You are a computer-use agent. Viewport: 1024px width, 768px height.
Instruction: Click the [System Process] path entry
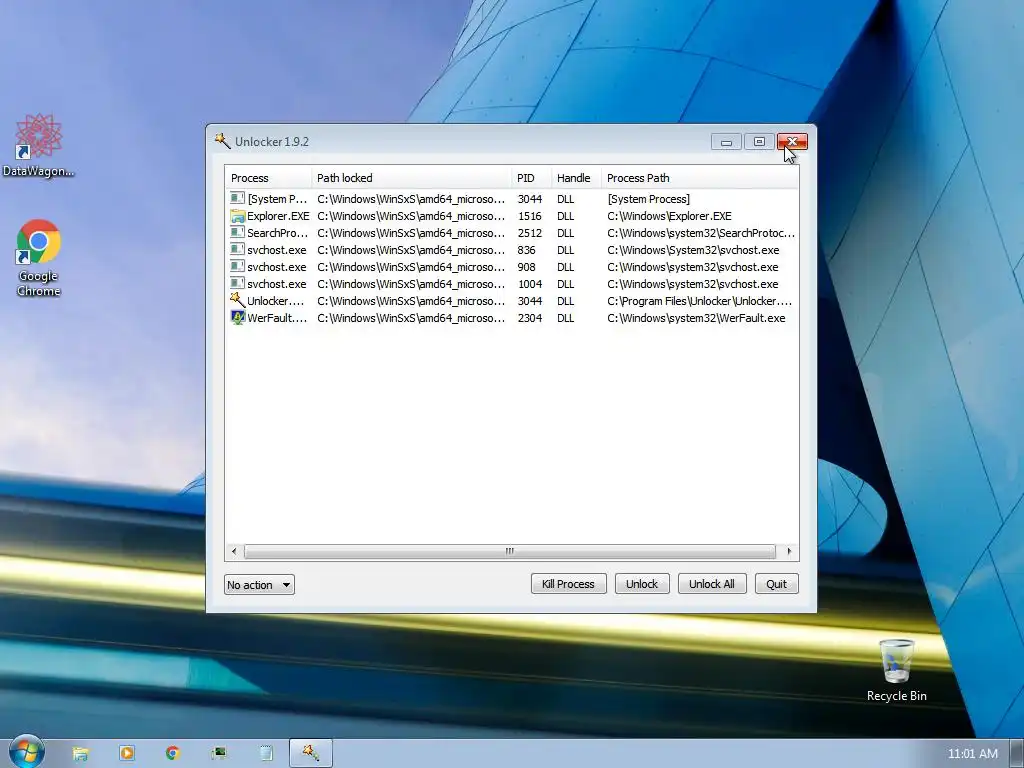click(x=648, y=199)
